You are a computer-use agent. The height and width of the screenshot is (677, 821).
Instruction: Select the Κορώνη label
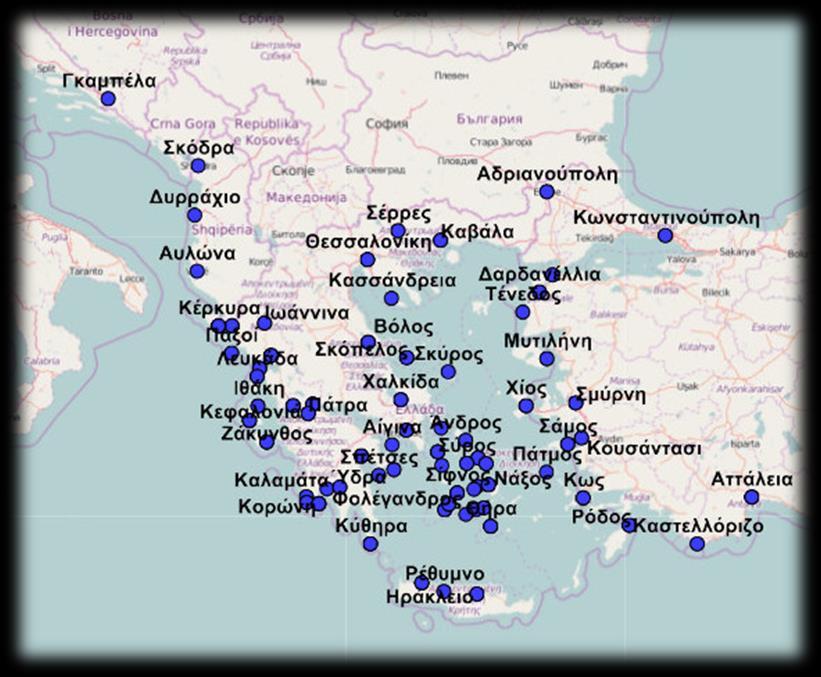pyautogui.click(x=276, y=507)
